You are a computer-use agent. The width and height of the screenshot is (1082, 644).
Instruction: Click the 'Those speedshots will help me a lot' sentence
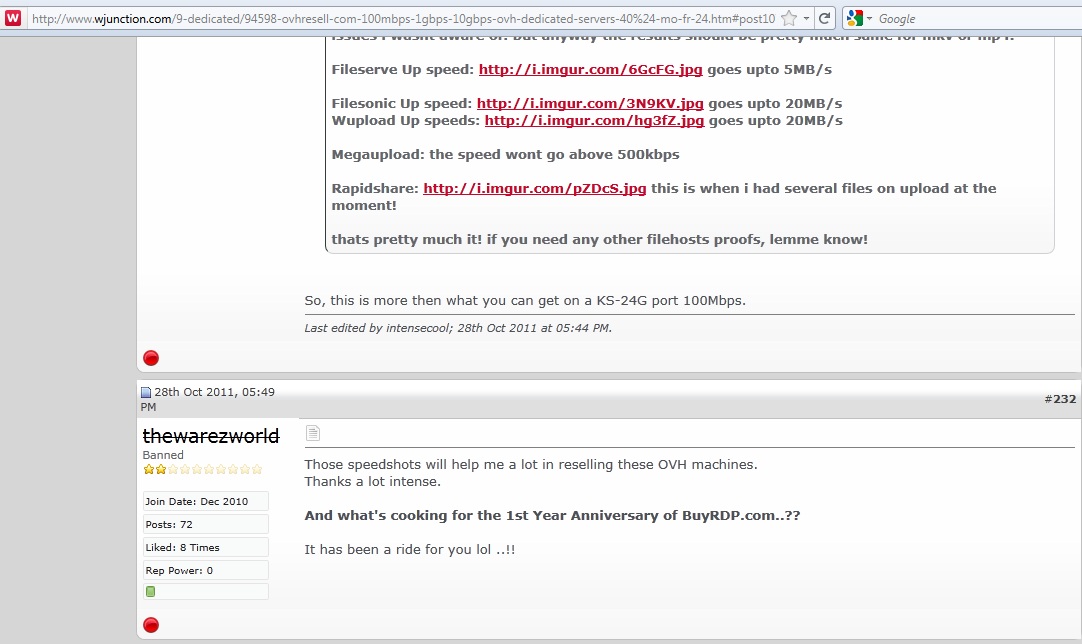pos(531,465)
